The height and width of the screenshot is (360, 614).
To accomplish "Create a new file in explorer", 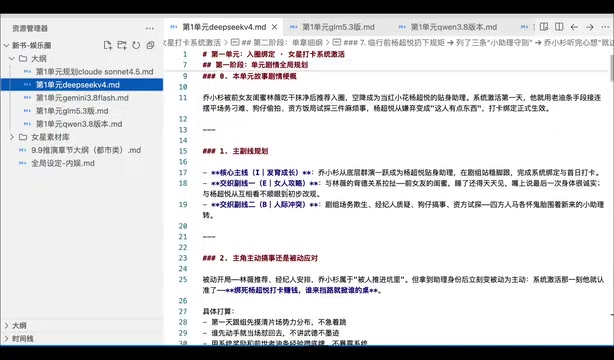I will (108, 45).
